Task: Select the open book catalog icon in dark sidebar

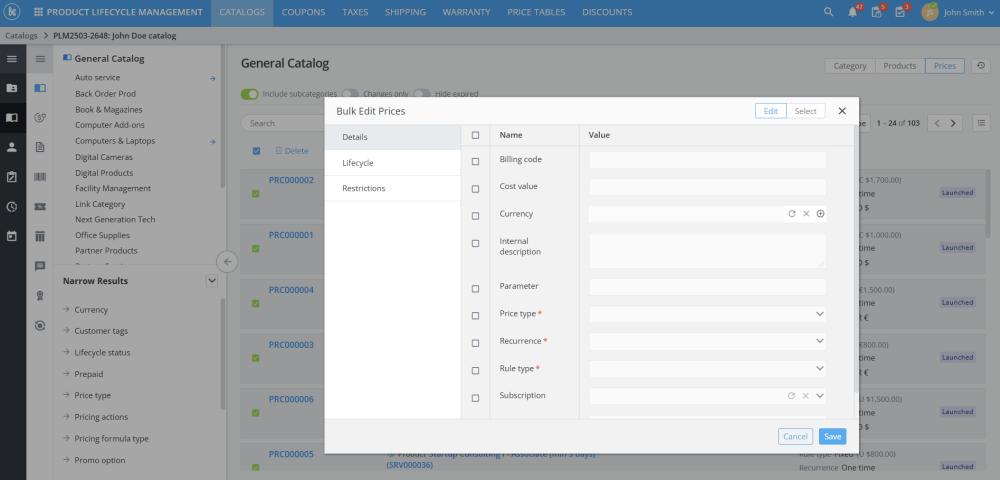Action: coord(11,118)
